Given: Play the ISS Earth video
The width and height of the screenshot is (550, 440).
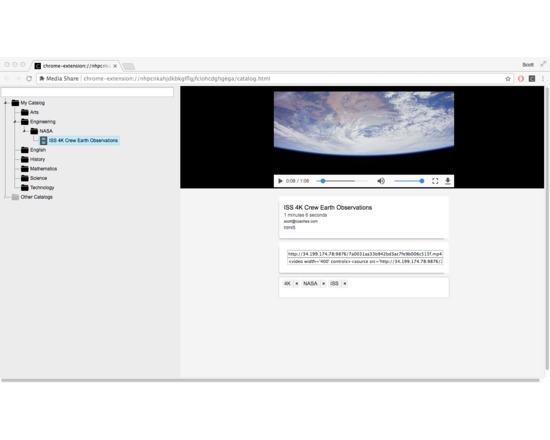Looking at the screenshot, I should click(280, 181).
